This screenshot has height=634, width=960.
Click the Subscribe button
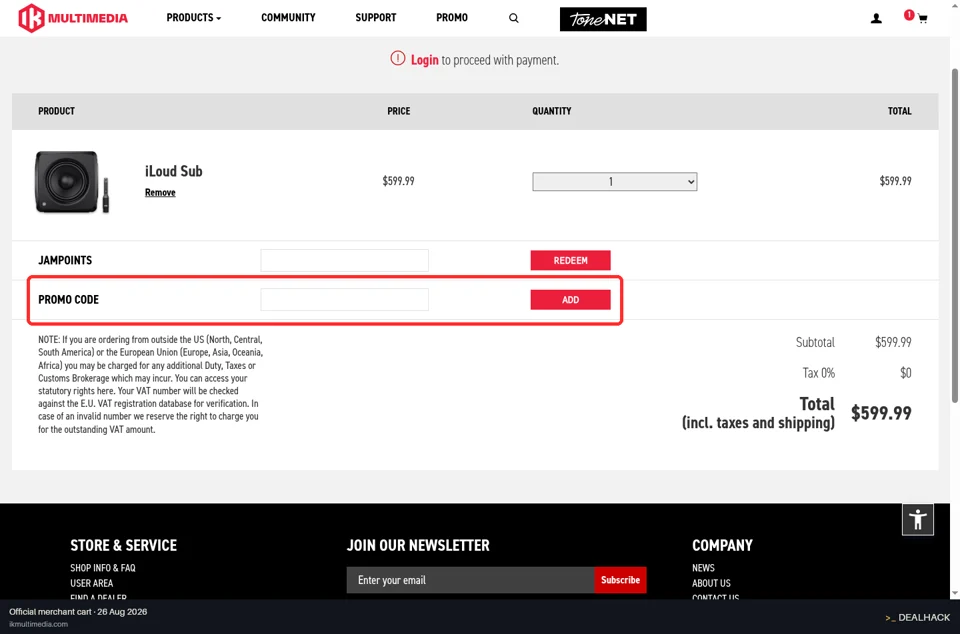[620, 580]
